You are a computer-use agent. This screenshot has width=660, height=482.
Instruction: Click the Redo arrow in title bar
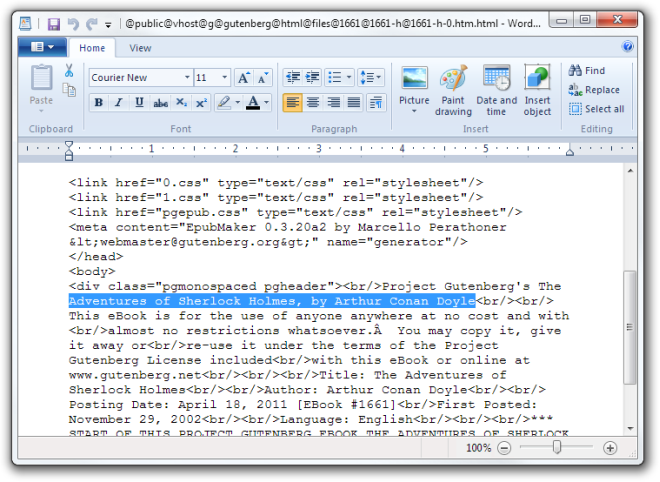(91, 24)
